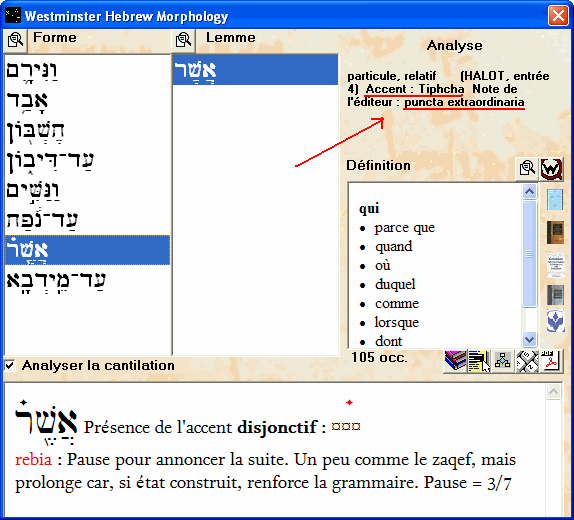The image size is (574, 520).
Task: Open the brown book cover thumbnail
Action: click(555, 232)
